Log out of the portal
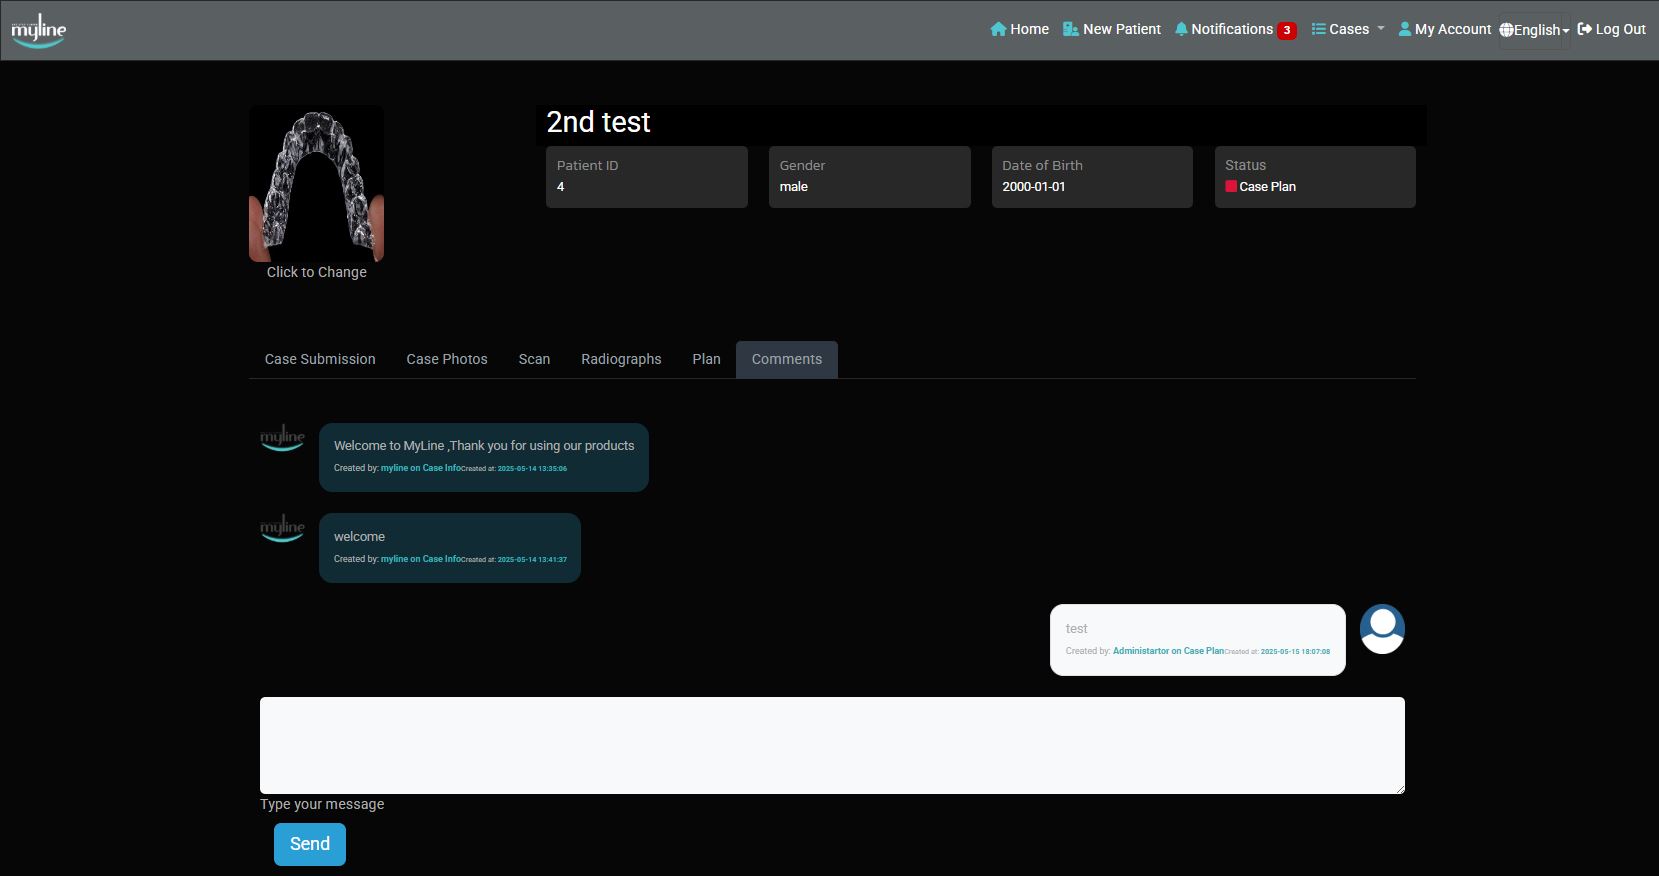This screenshot has height=876, width=1659. pyautogui.click(x=1611, y=29)
